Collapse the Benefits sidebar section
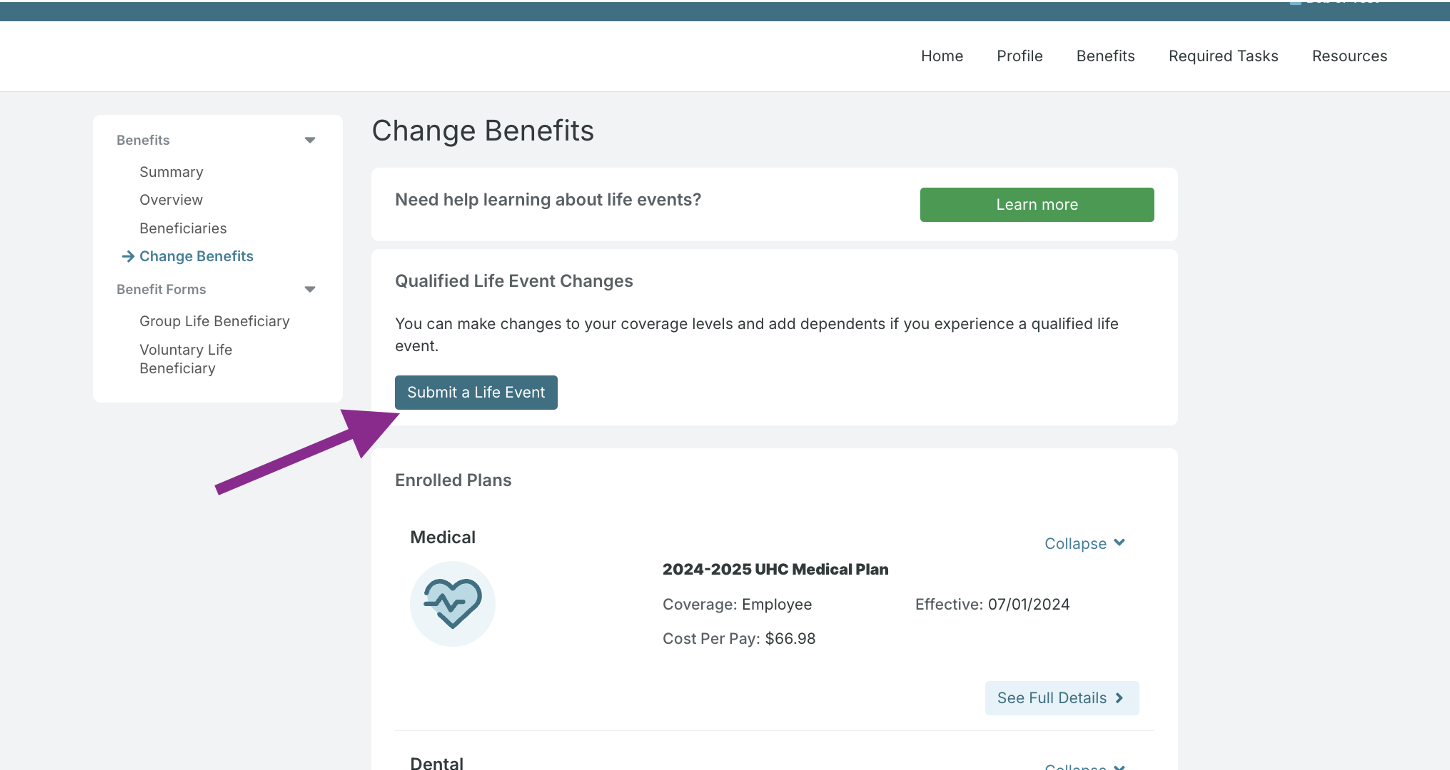1450x770 pixels. click(310, 140)
